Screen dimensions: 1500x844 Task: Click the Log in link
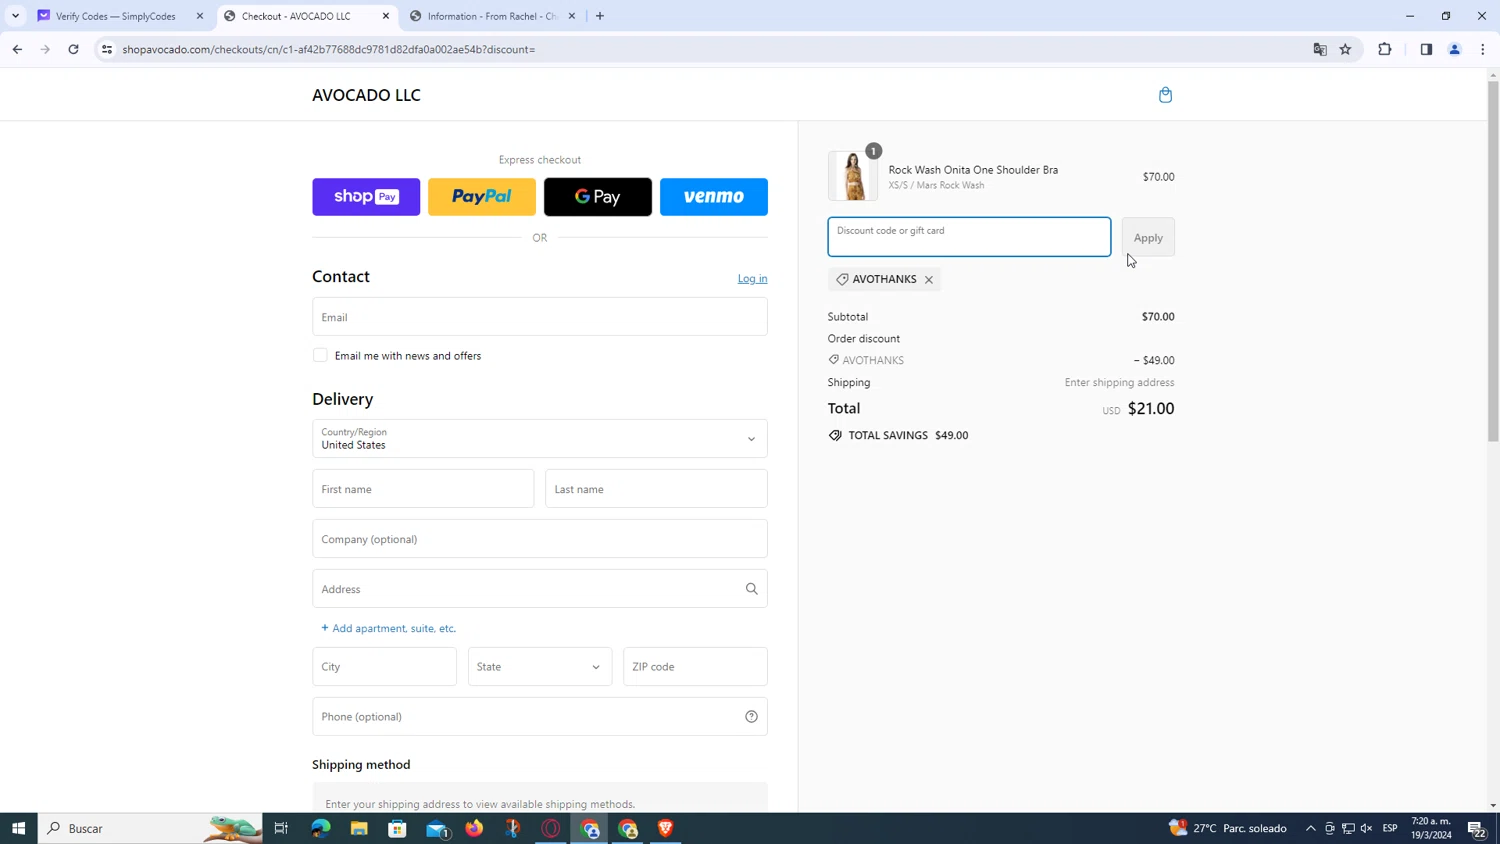[x=753, y=279]
